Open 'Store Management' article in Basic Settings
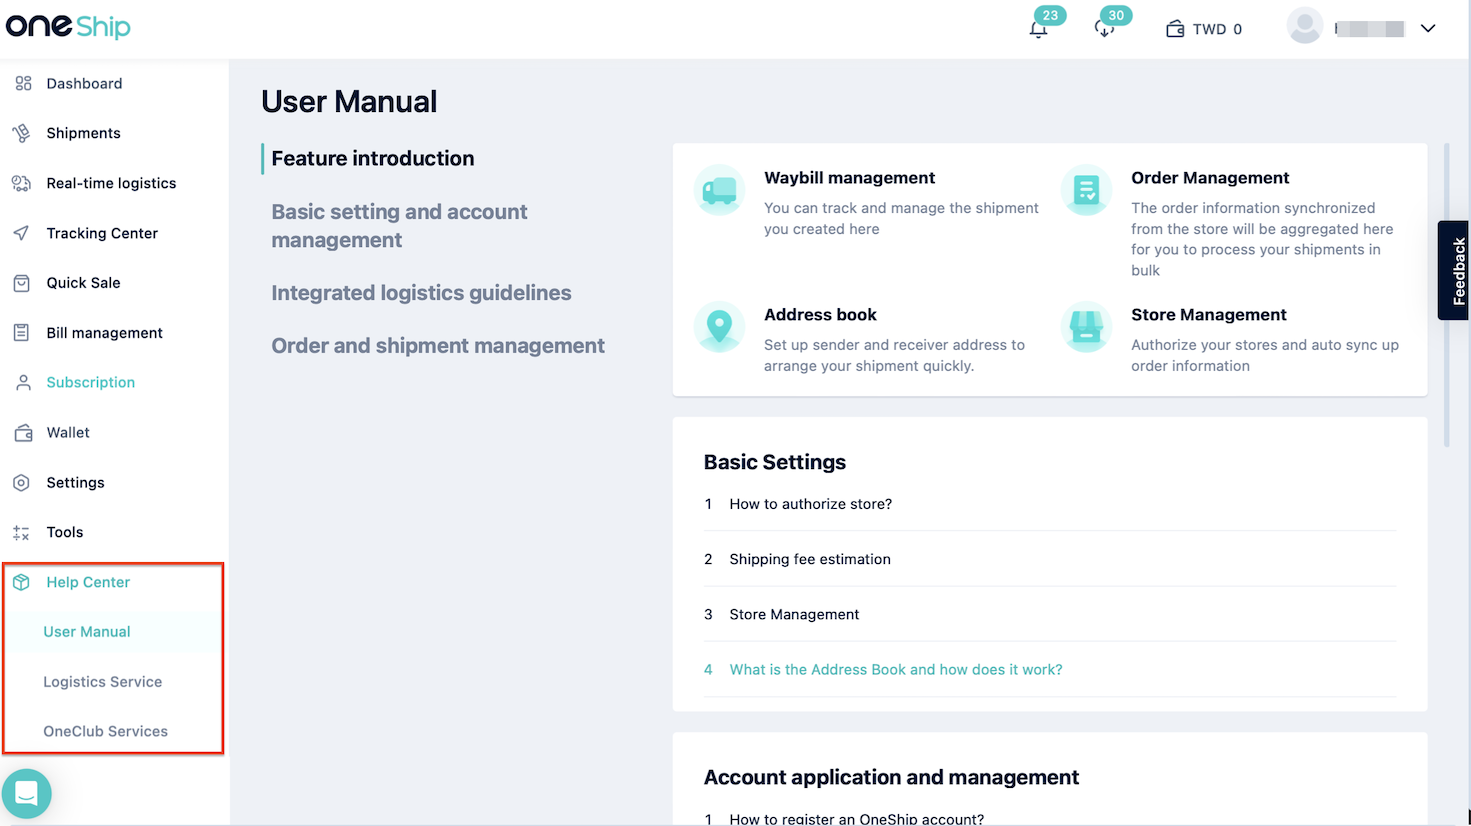The image size is (1471, 826). (794, 614)
